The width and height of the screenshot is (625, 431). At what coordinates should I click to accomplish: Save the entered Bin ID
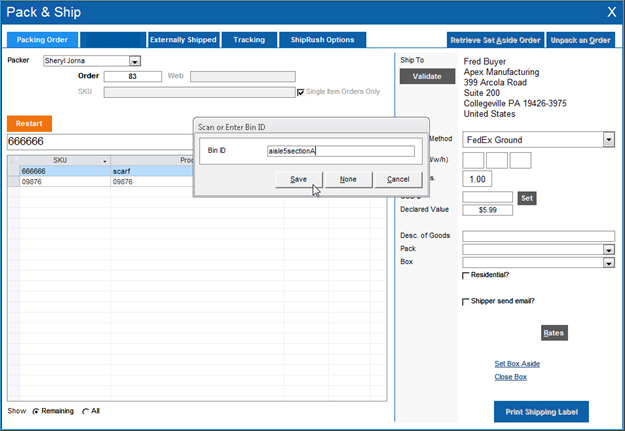pyautogui.click(x=298, y=179)
